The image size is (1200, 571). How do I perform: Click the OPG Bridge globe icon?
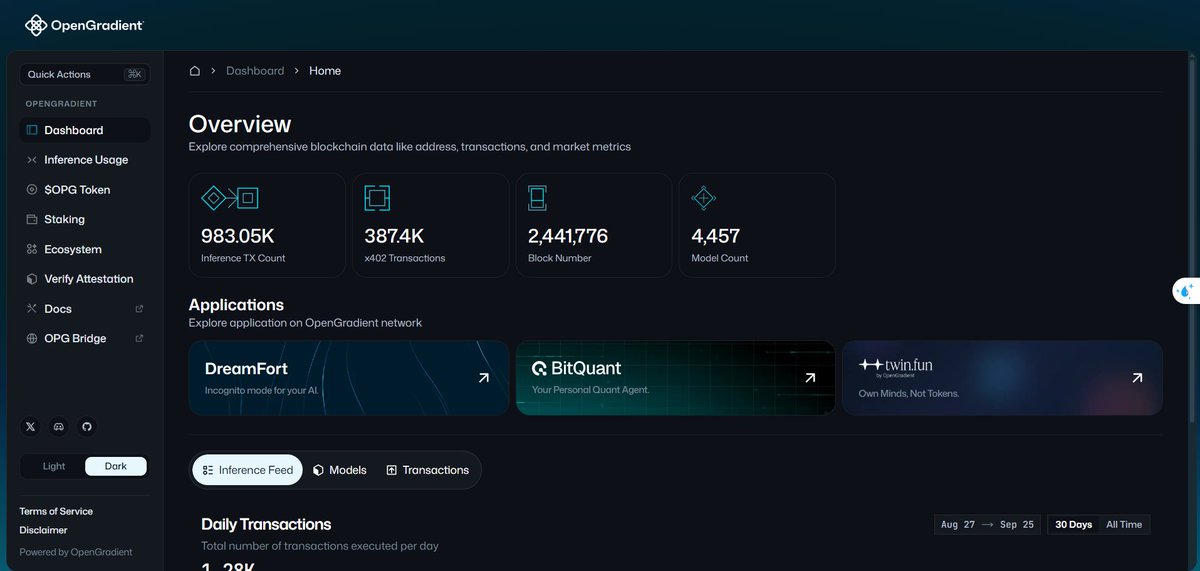[x=32, y=338]
